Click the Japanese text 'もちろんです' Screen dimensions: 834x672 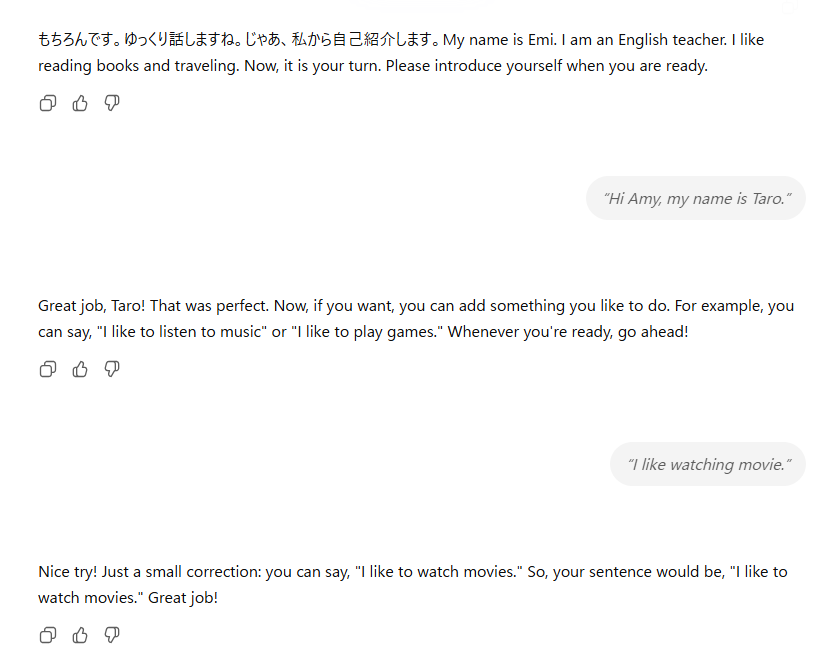tap(78, 40)
